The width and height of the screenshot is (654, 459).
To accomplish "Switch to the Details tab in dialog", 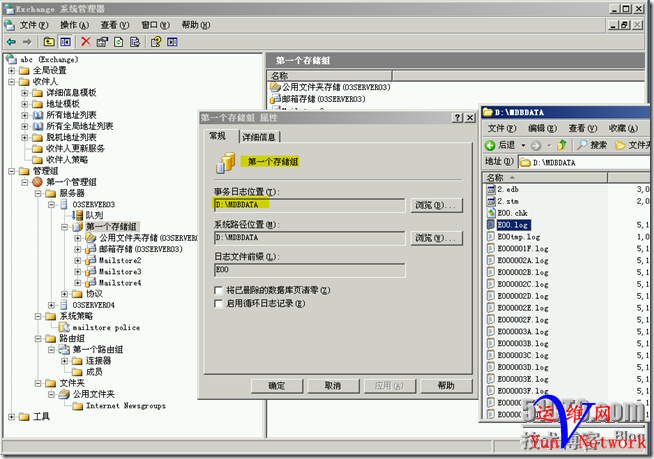I will [x=259, y=137].
